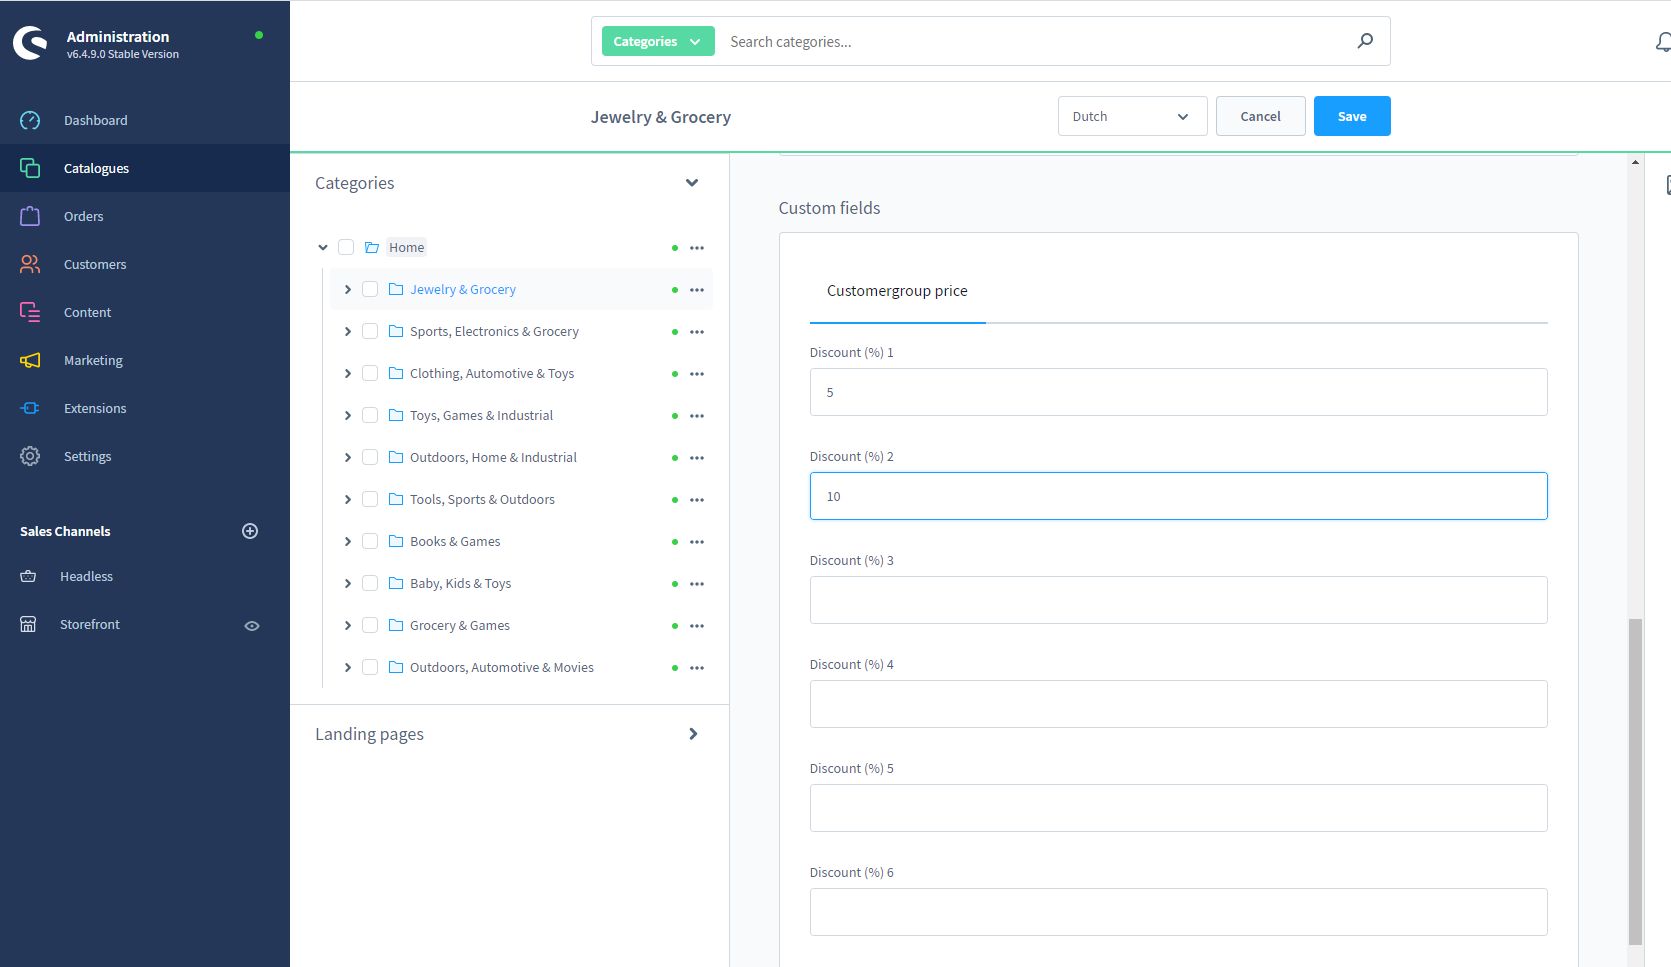
Task: Expand the Landing pages section
Action: pyautogui.click(x=693, y=734)
